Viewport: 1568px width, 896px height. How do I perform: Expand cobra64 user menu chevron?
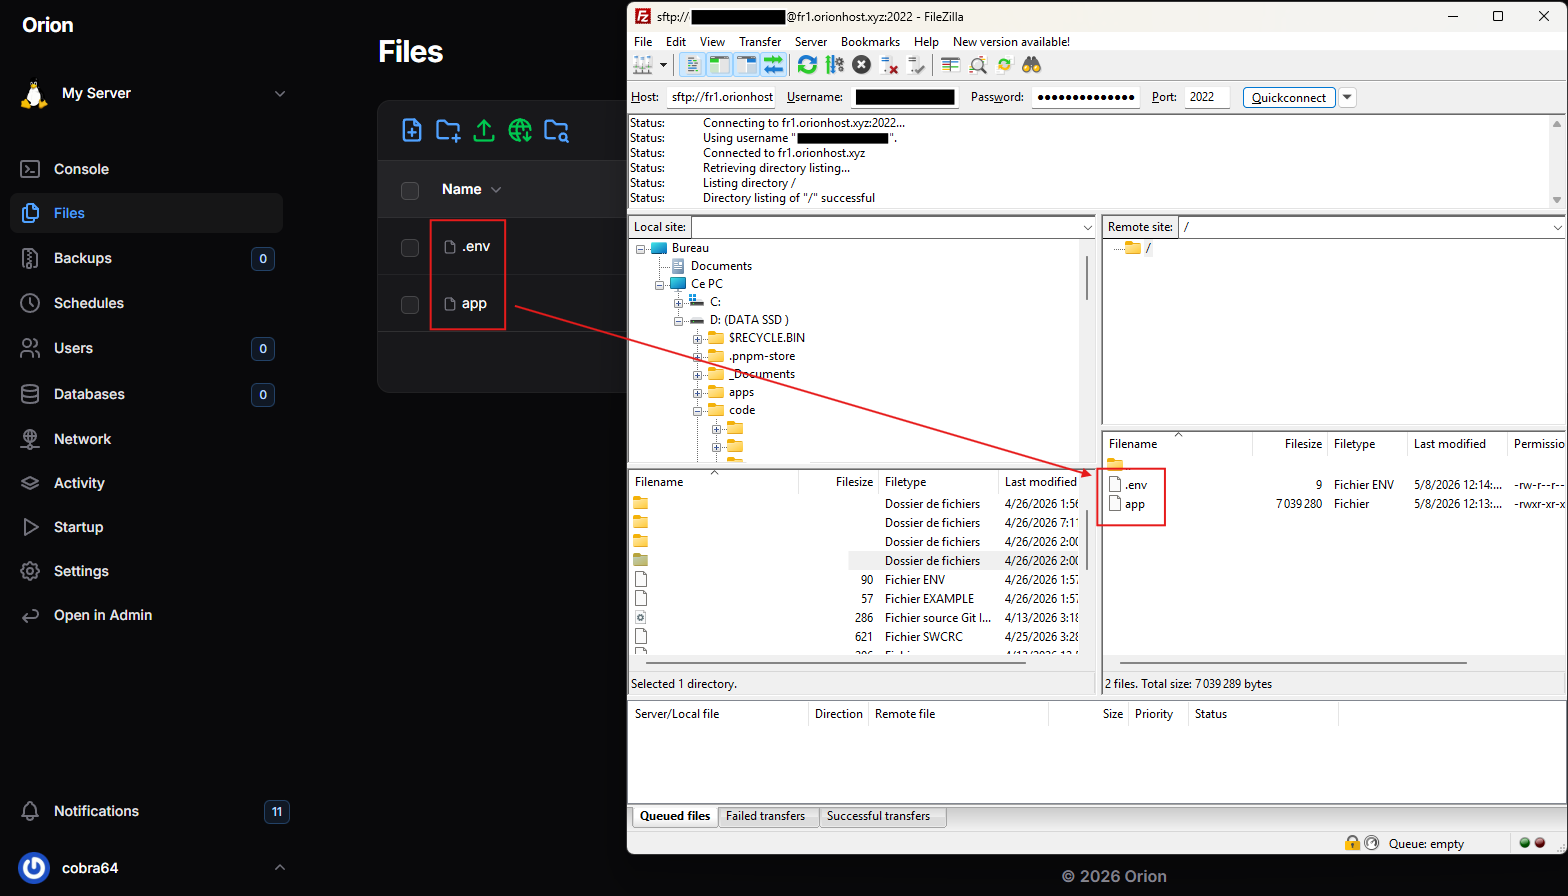tap(280, 867)
